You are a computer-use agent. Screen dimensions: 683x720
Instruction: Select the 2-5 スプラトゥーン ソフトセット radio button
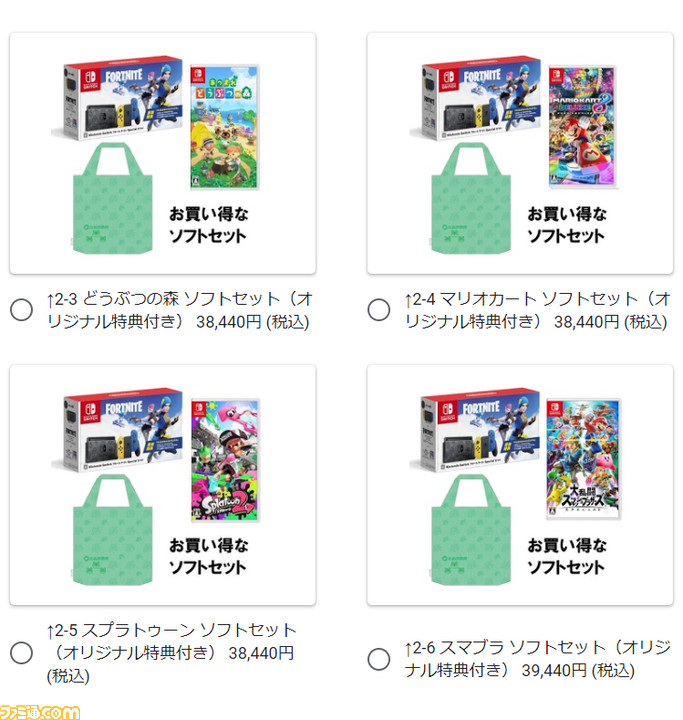(21, 652)
